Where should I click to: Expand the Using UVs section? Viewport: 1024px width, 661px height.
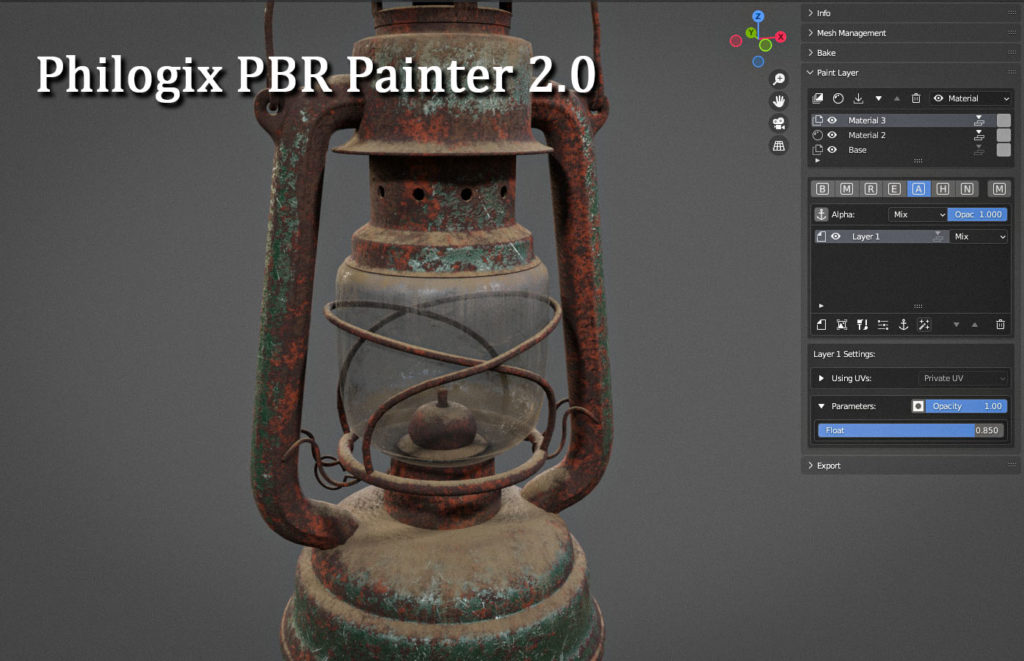coord(822,378)
